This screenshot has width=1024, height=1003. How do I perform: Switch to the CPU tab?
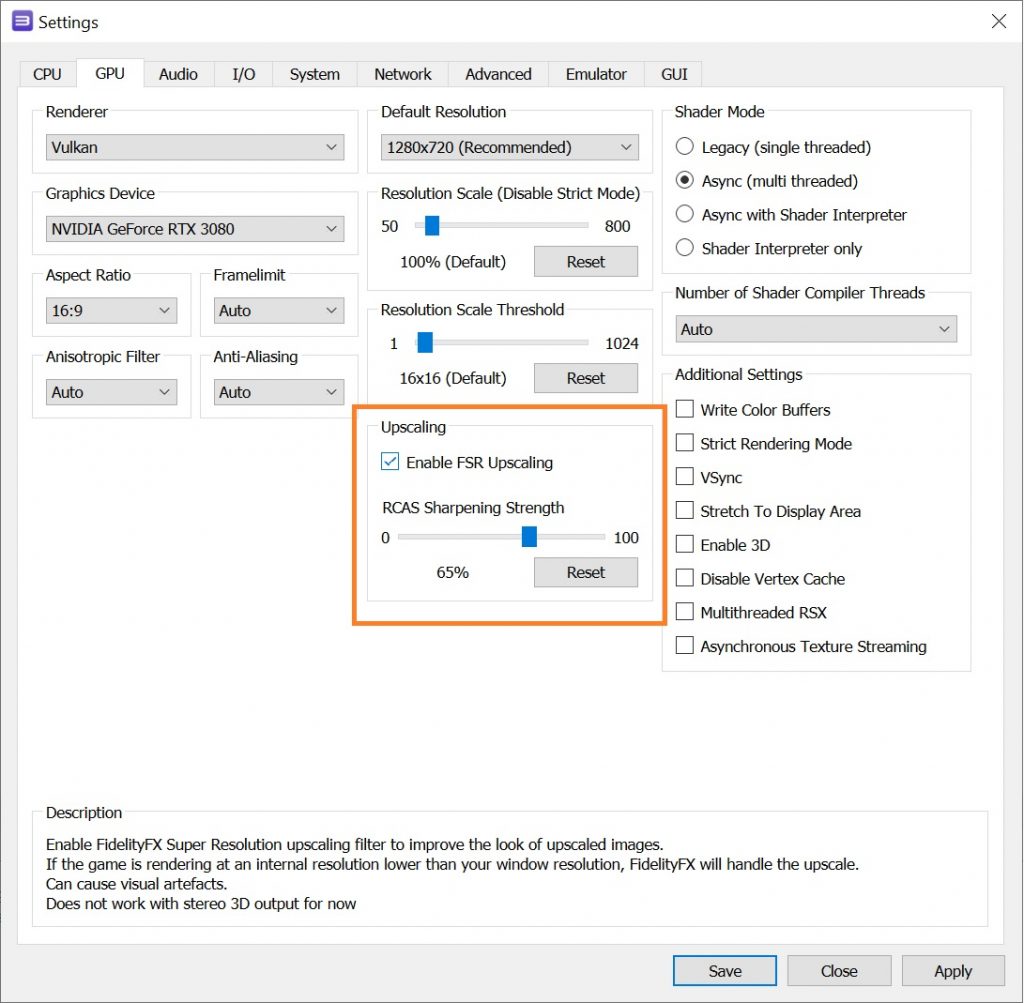coord(47,74)
